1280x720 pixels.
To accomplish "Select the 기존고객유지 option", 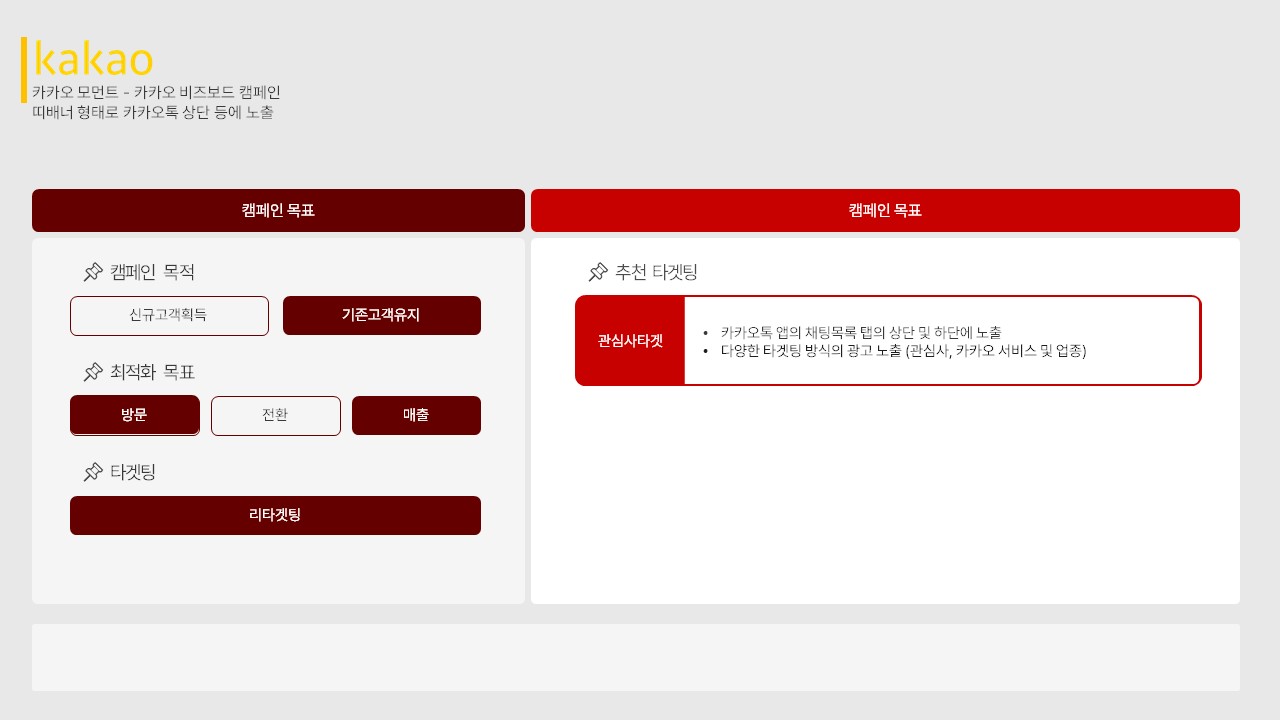I will (381, 315).
